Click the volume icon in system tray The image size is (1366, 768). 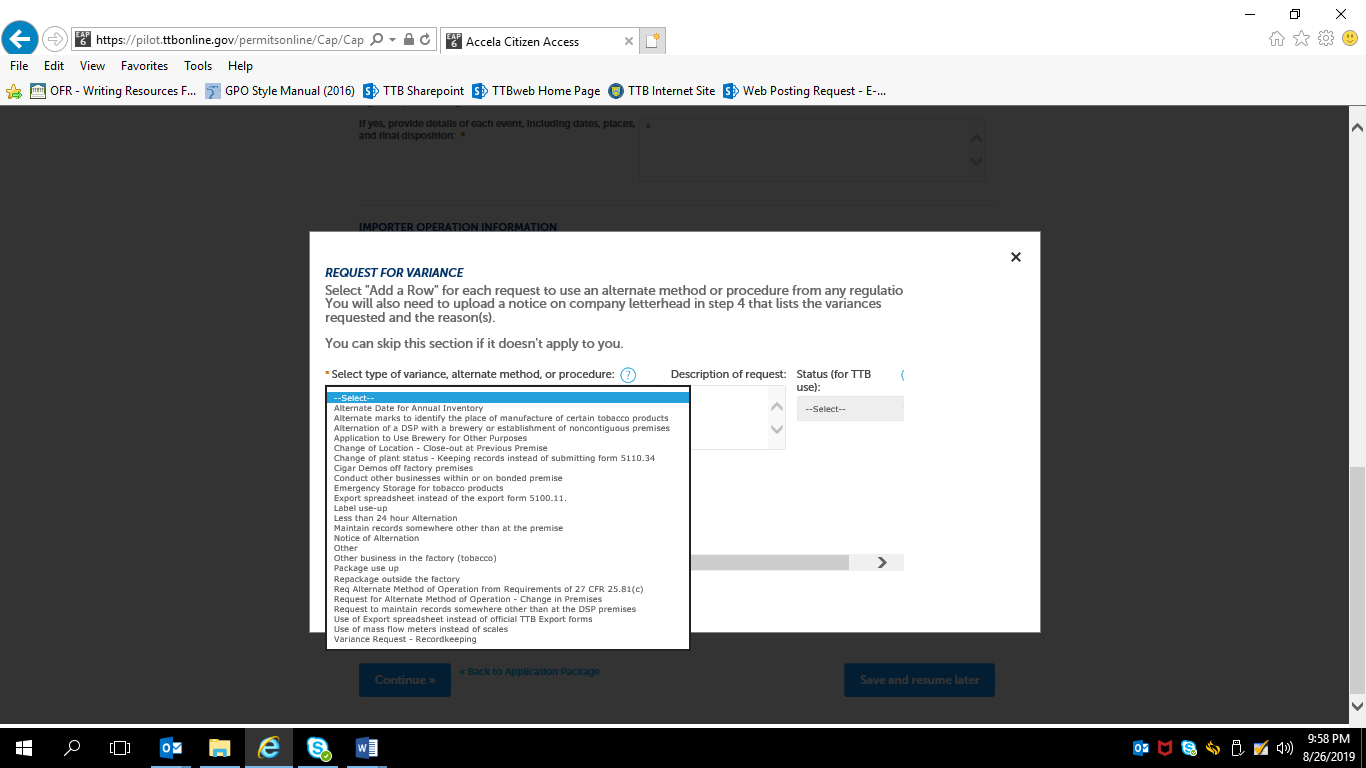click(1285, 747)
